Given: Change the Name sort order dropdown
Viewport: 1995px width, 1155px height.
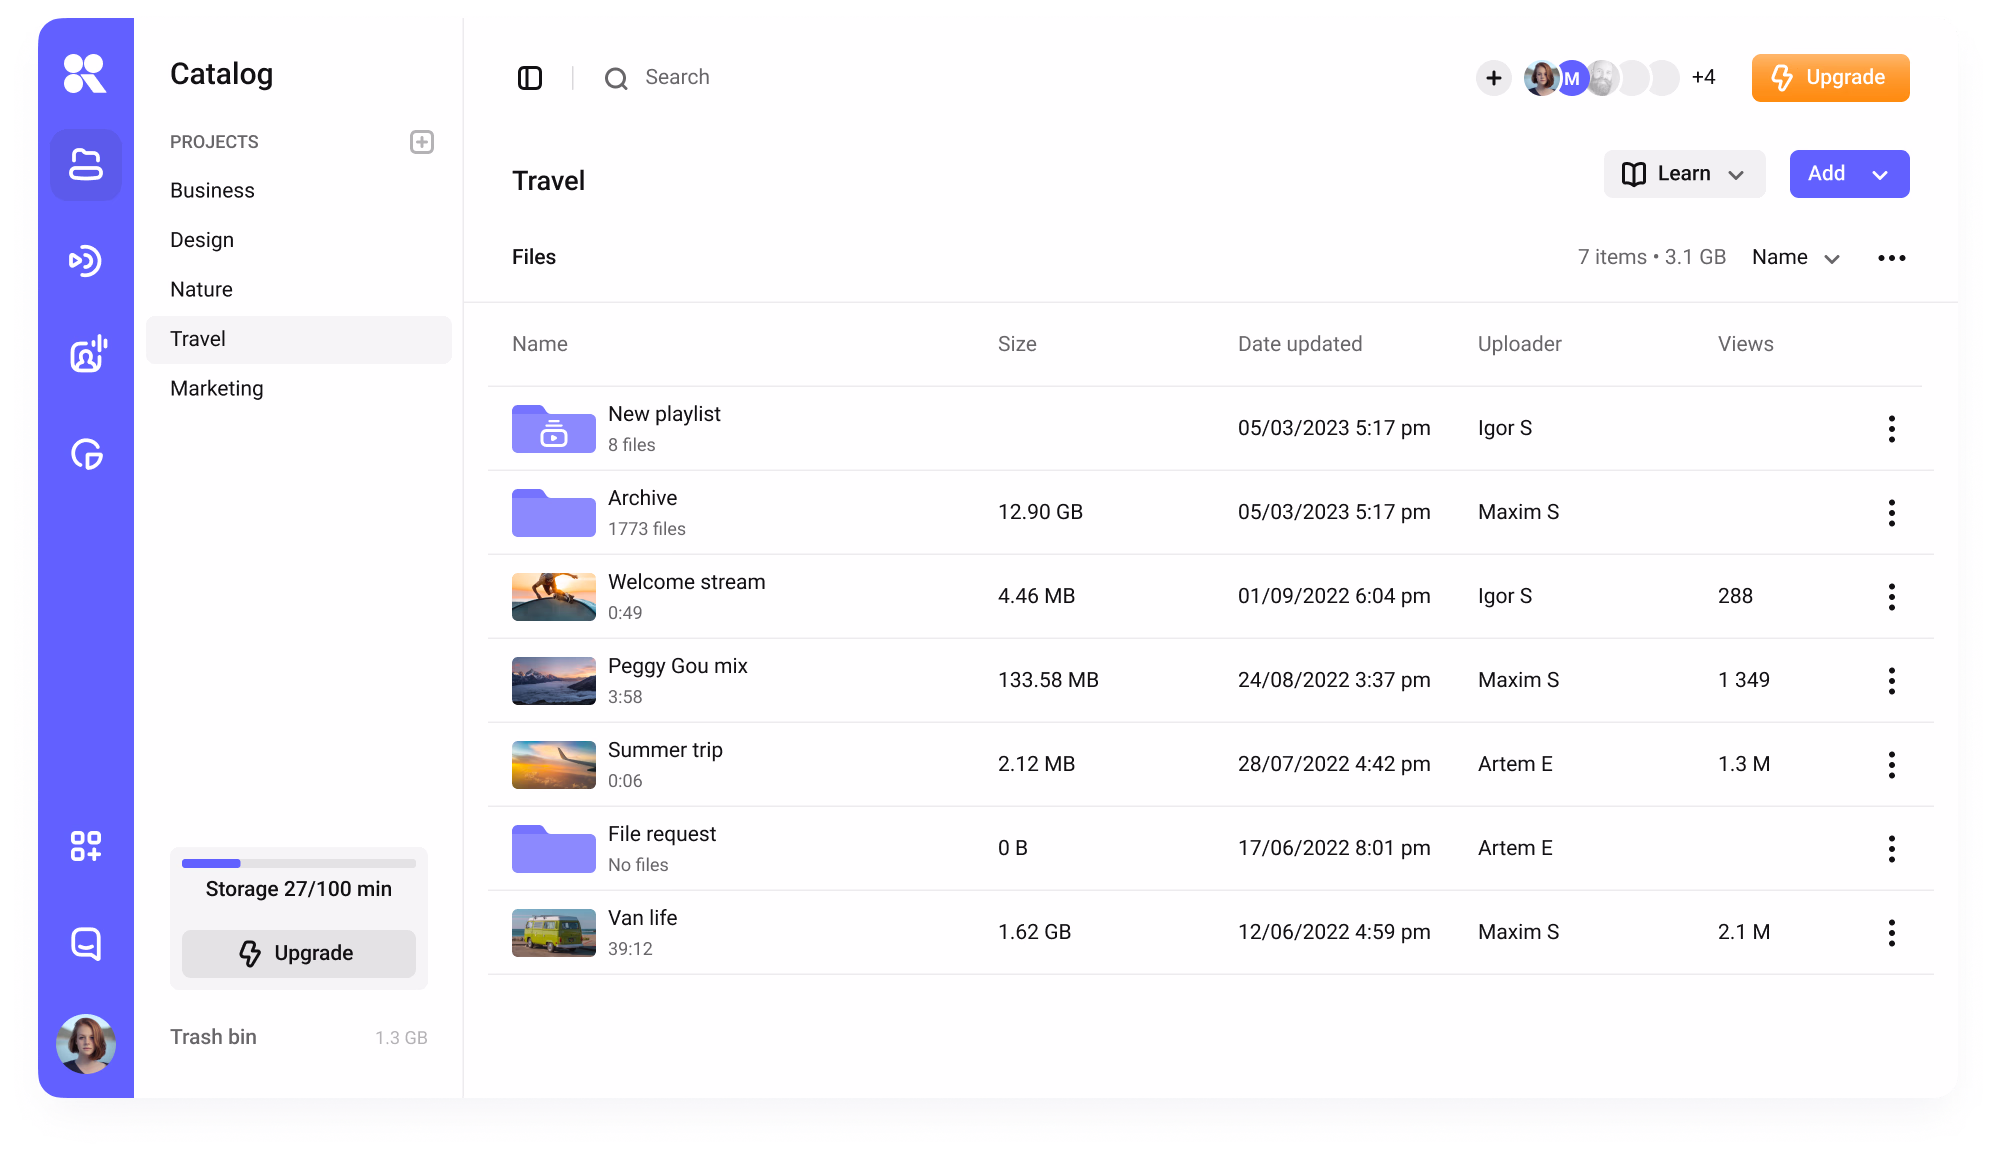Looking at the screenshot, I should pyautogui.click(x=1796, y=258).
